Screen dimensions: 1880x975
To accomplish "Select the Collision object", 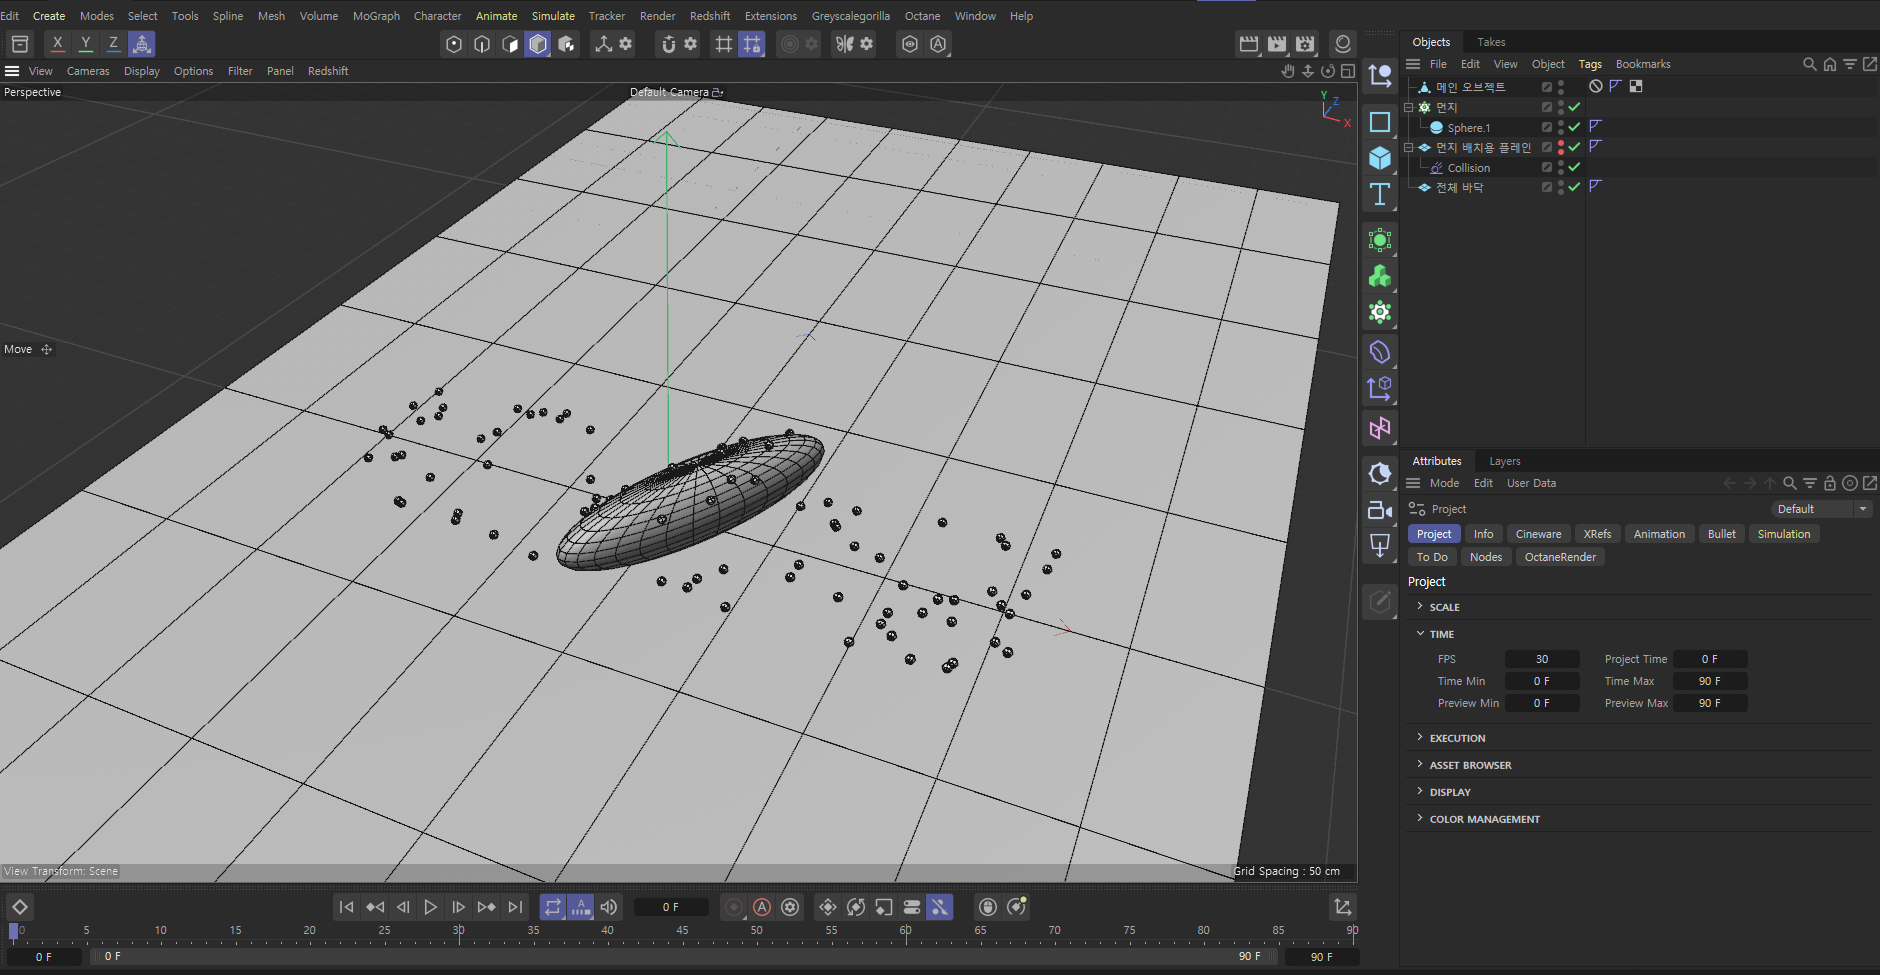I will [1468, 168].
